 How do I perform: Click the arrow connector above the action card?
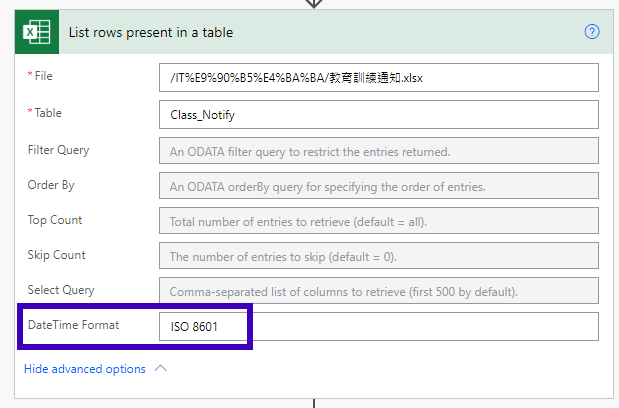tap(314, 4)
